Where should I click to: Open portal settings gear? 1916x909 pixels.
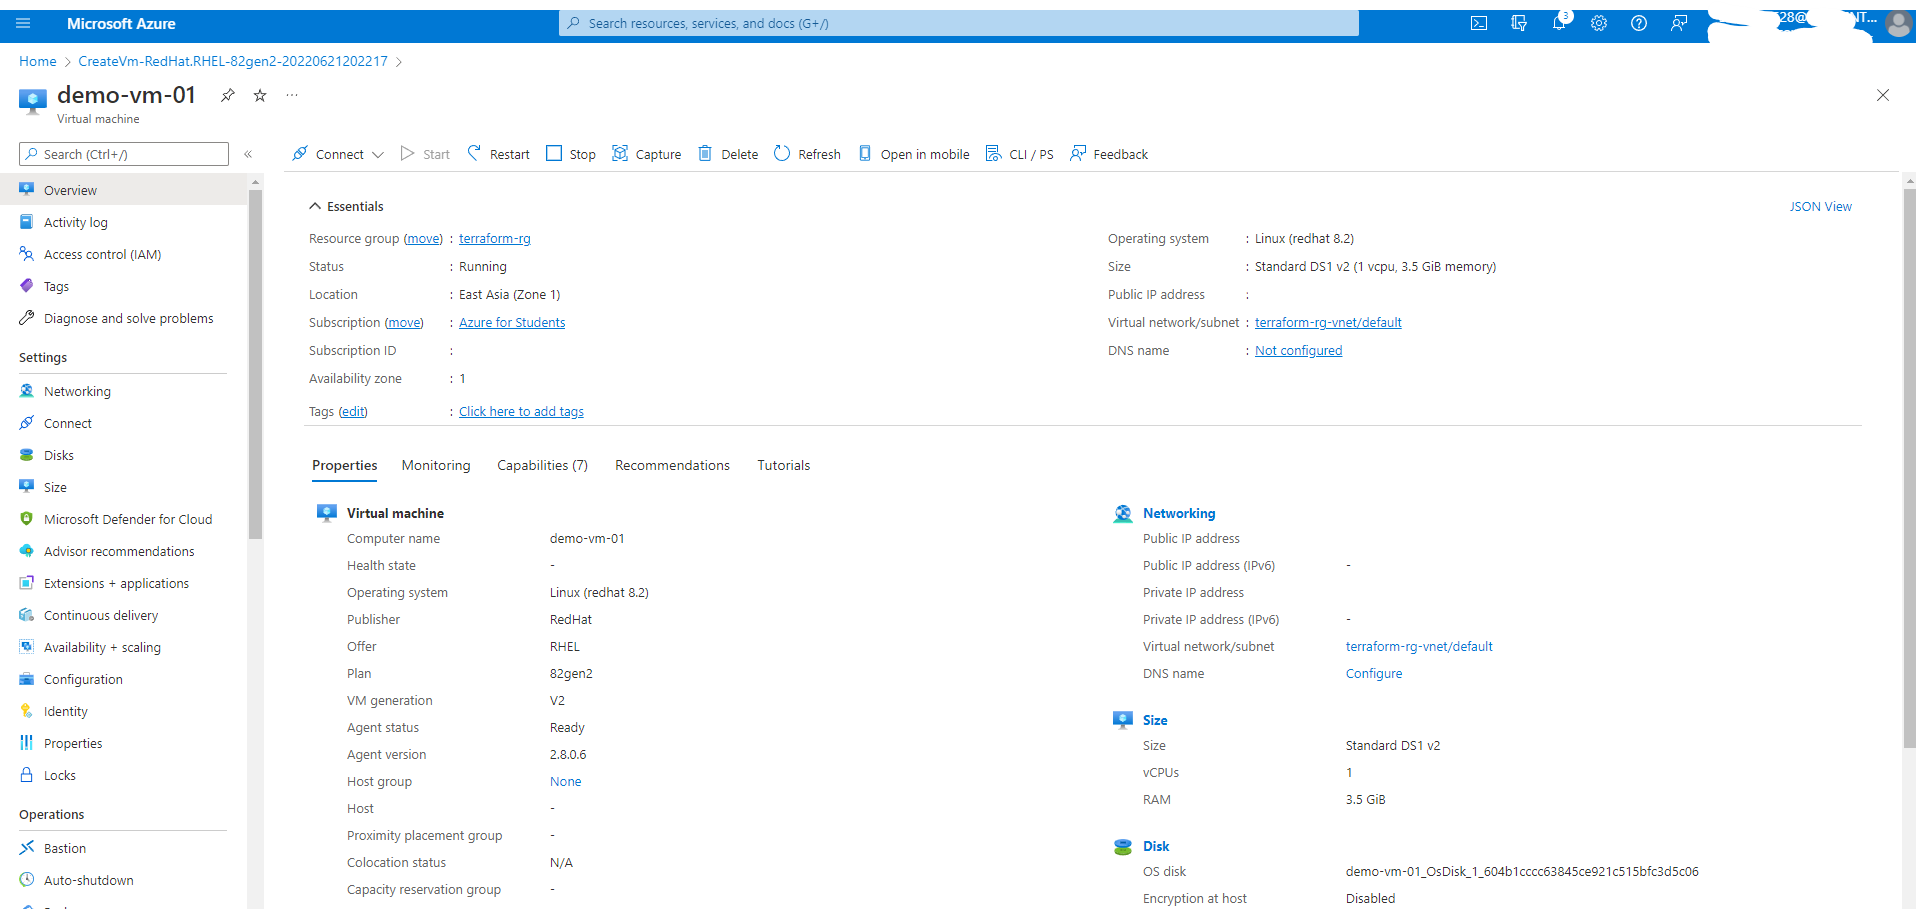(x=1599, y=23)
